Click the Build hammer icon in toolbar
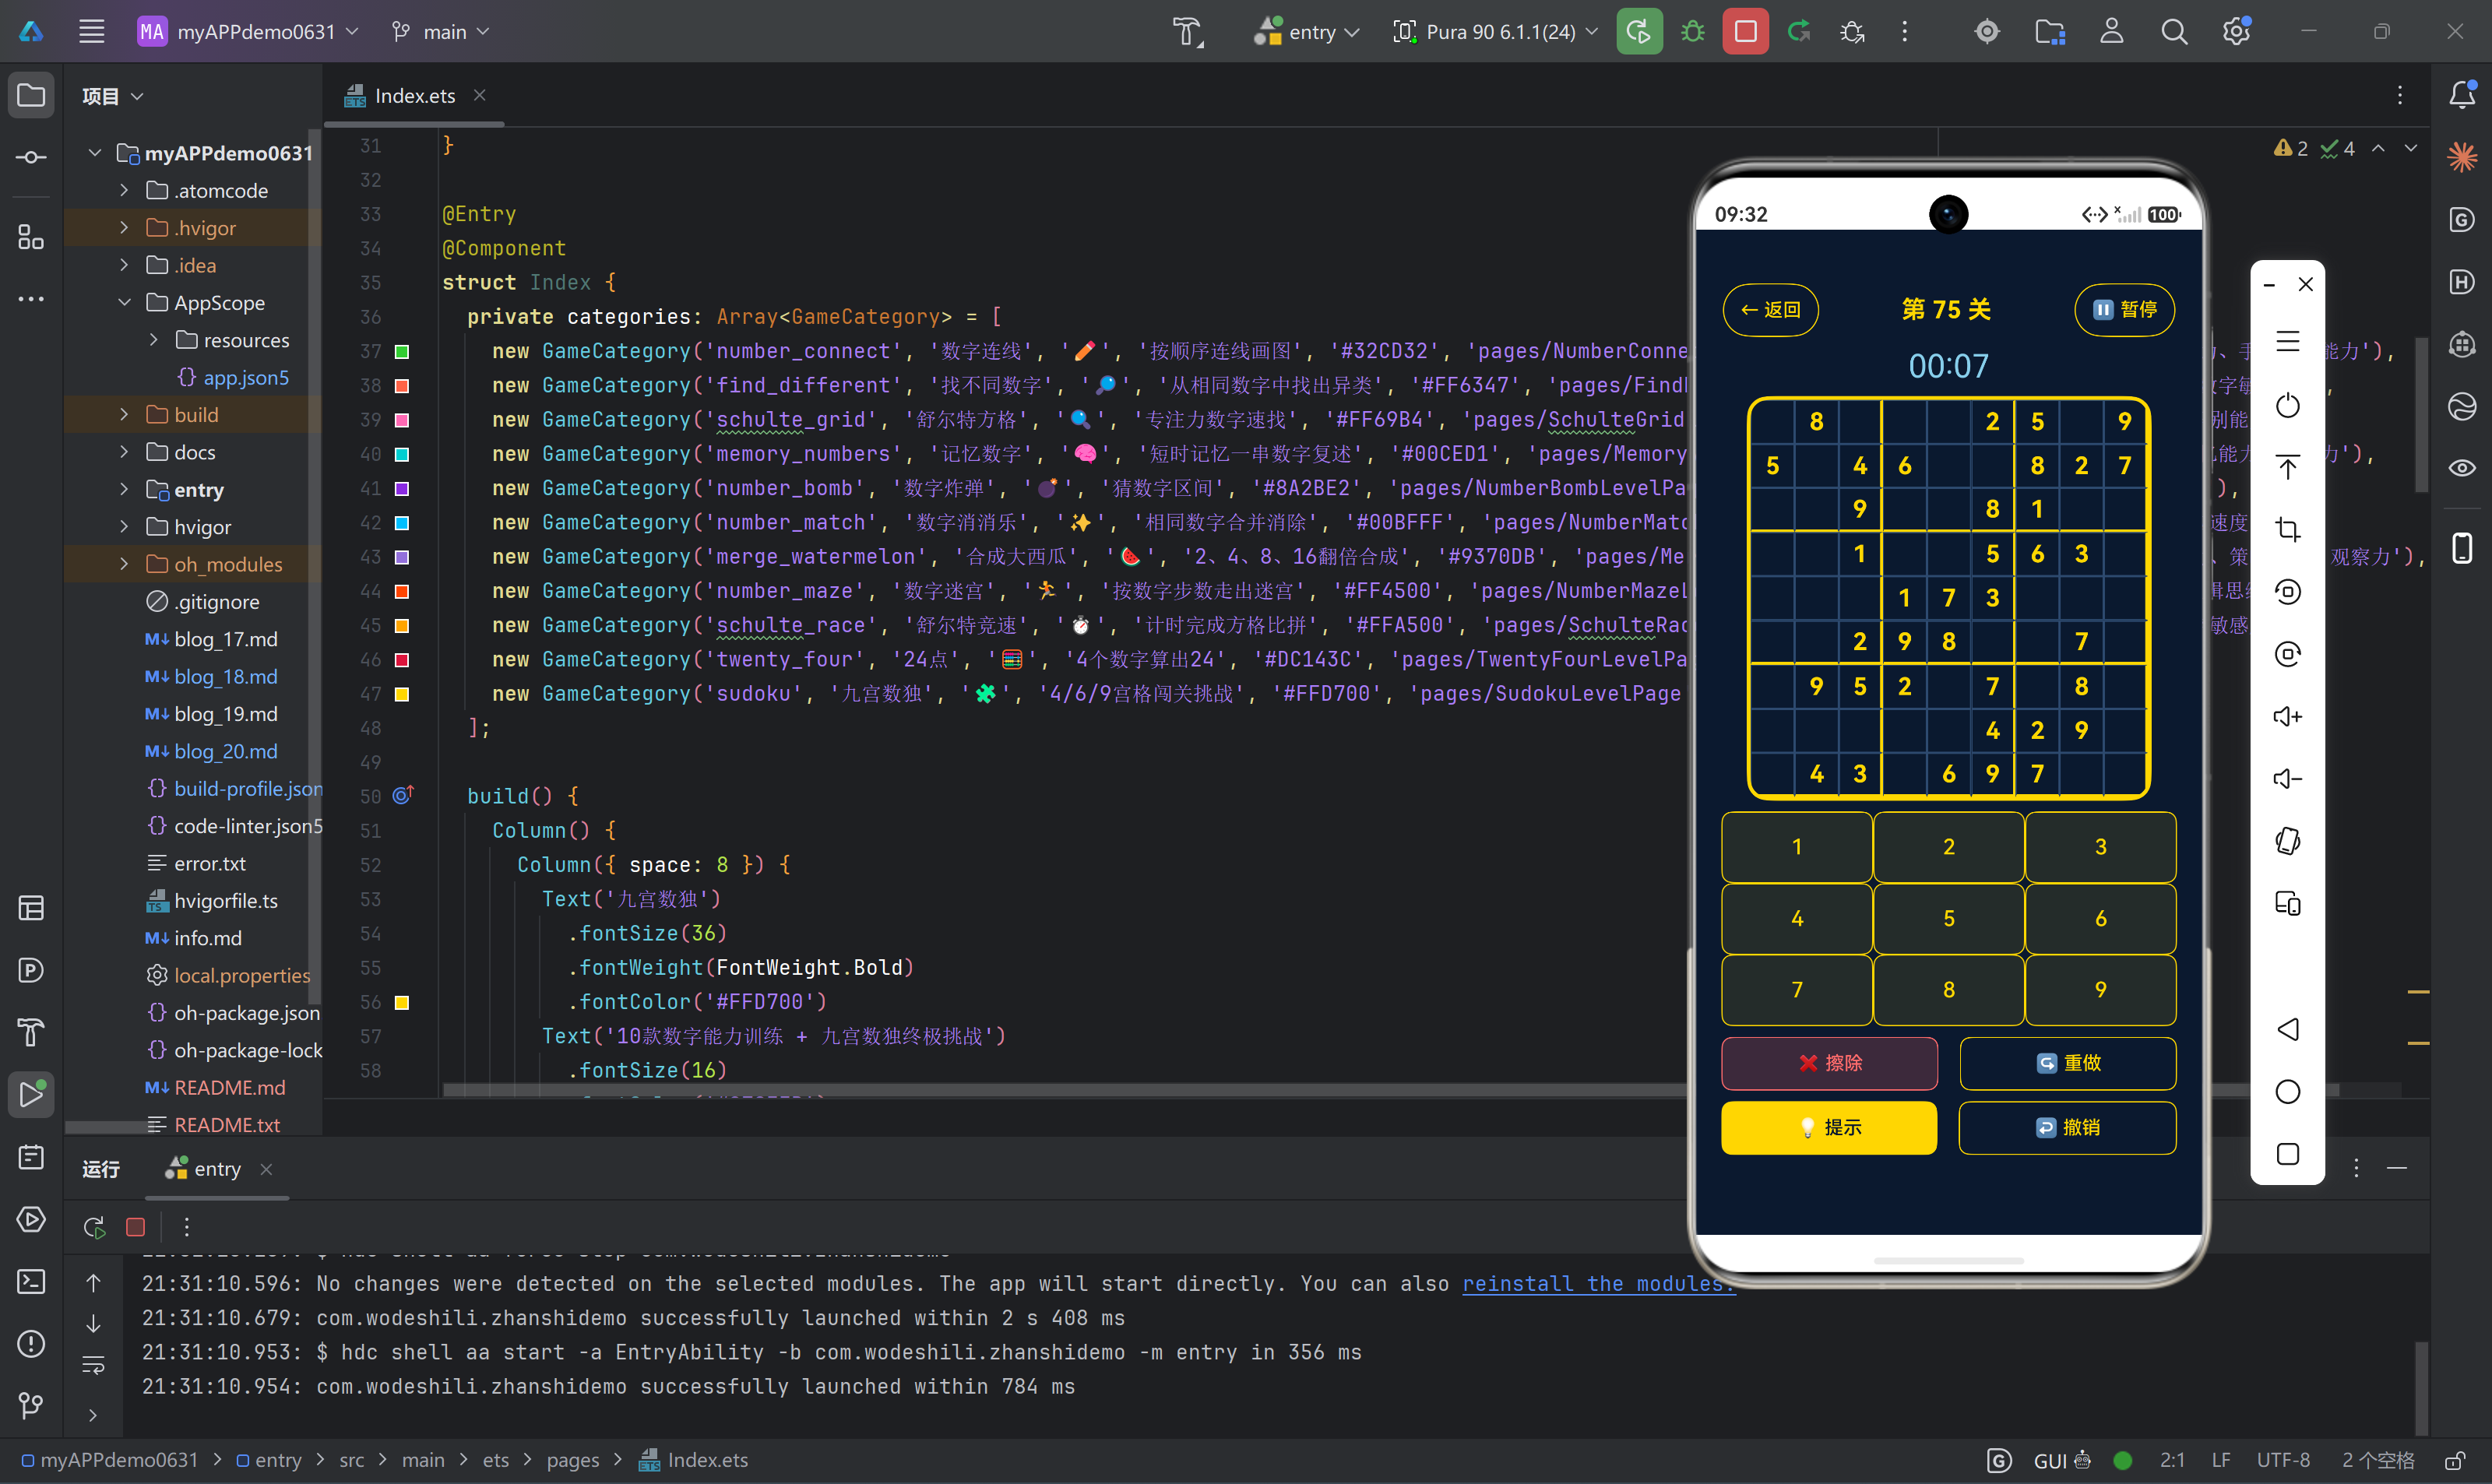The image size is (2492, 1484). pos(1187,32)
